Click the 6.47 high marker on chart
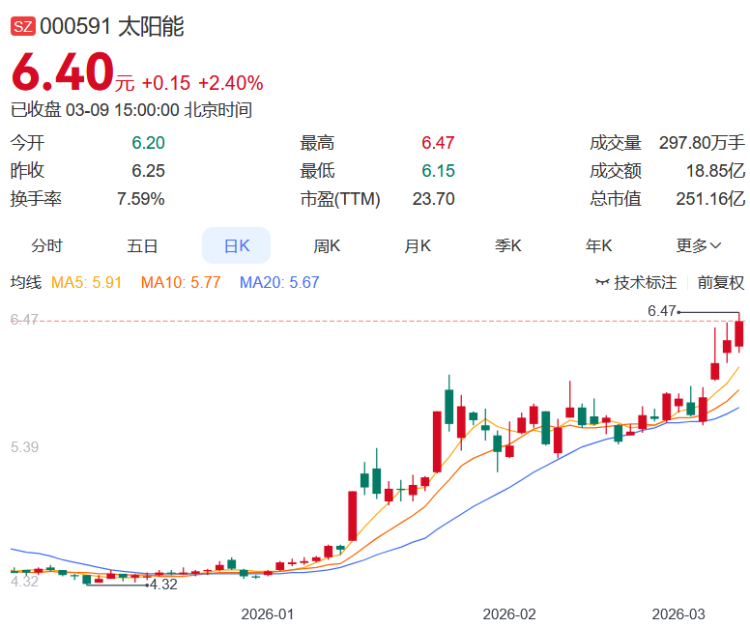This screenshot has height=627, width=750. [662, 311]
